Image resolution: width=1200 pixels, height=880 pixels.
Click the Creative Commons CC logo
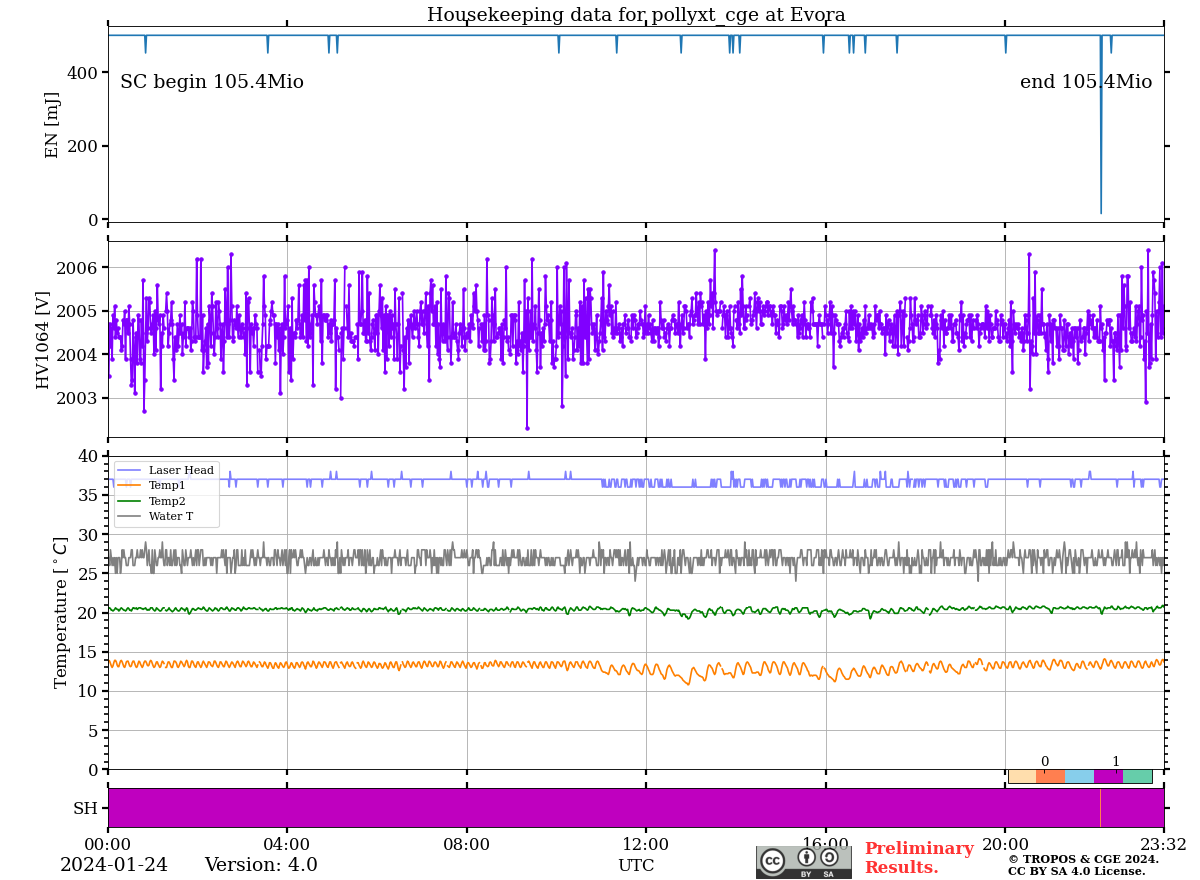(x=772, y=860)
